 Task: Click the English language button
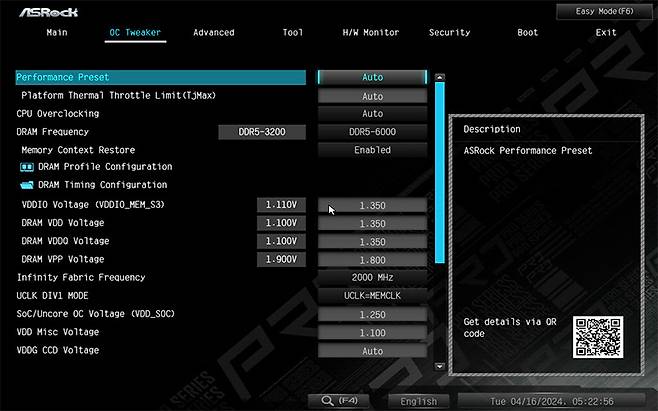click(418, 401)
